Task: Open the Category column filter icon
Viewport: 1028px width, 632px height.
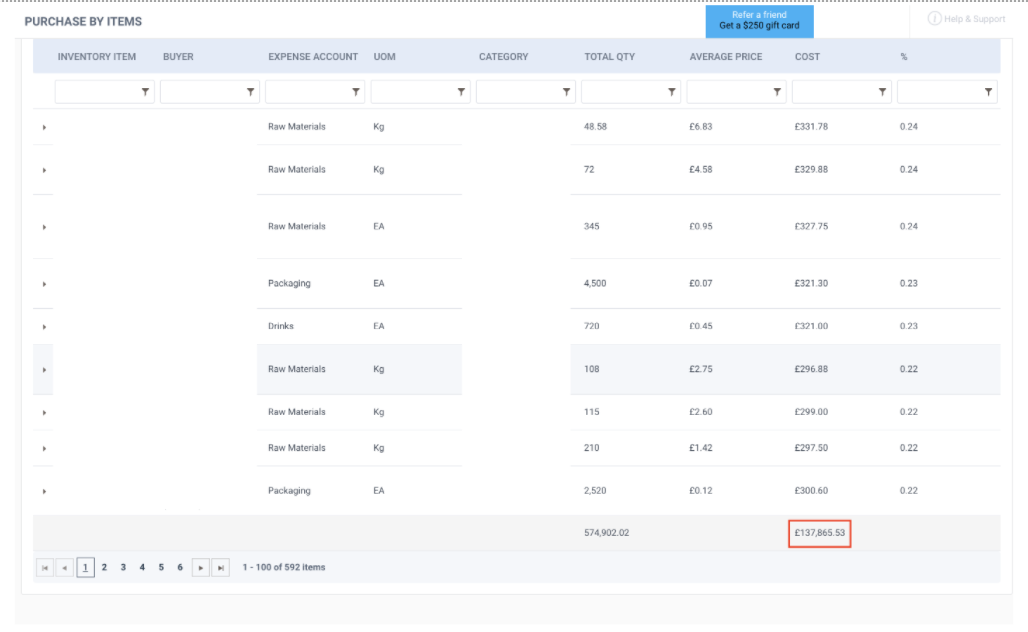Action: coord(566,92)
